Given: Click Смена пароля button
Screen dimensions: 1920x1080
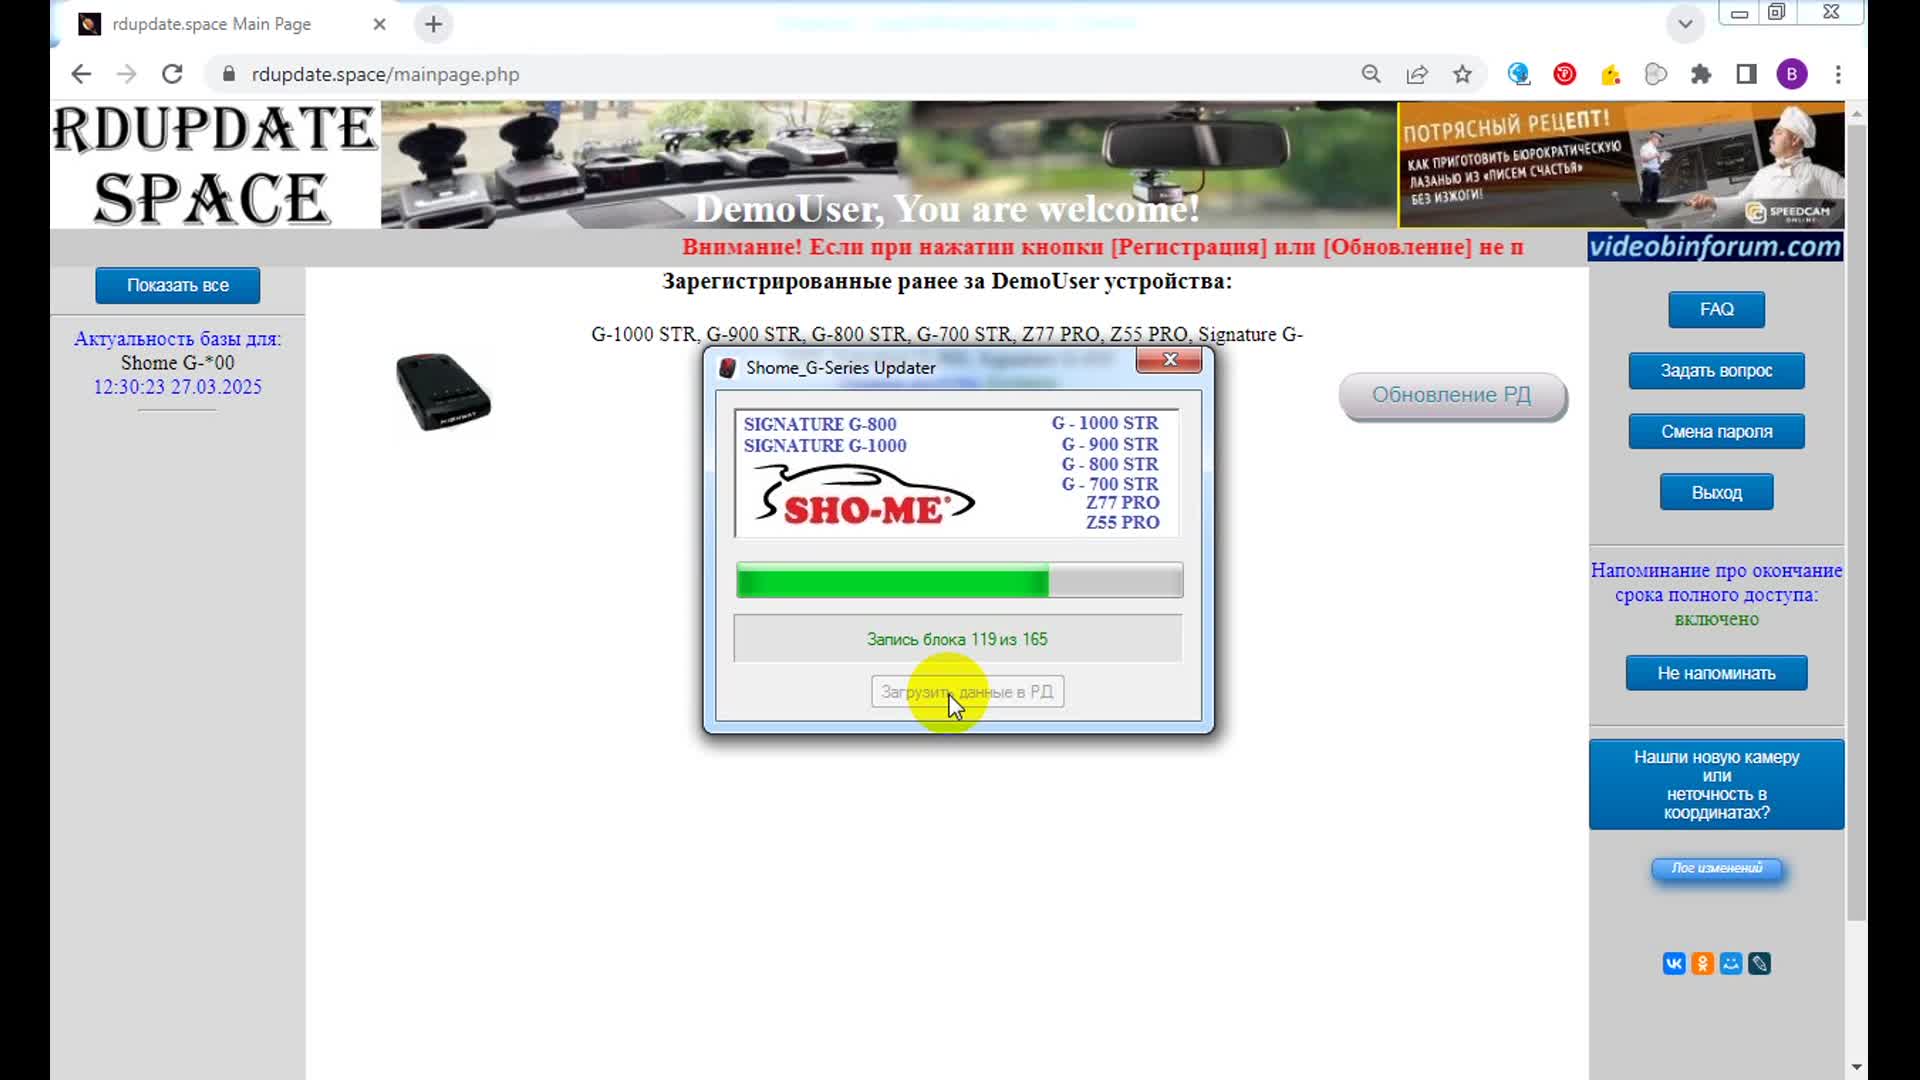Looking at the screenshot, I should [1716, 432].
